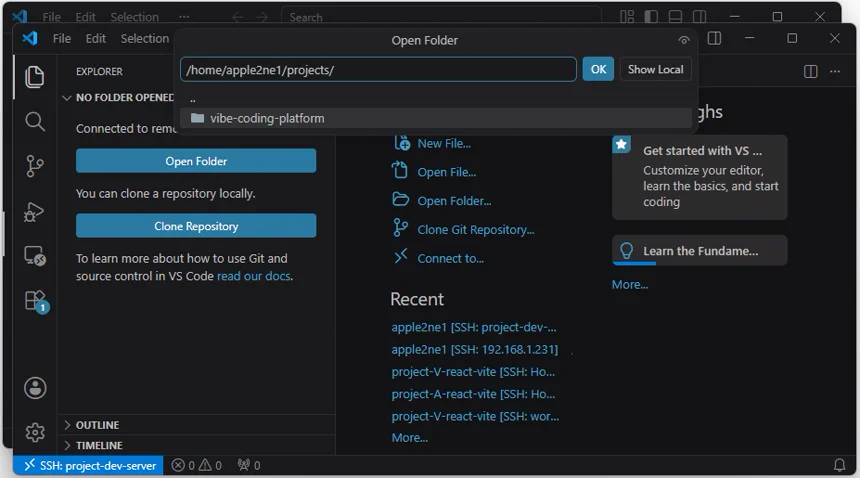The image size is (860, 478).
Task: Open Get started with VS Code walkthrough card
Action: [700, 177]
